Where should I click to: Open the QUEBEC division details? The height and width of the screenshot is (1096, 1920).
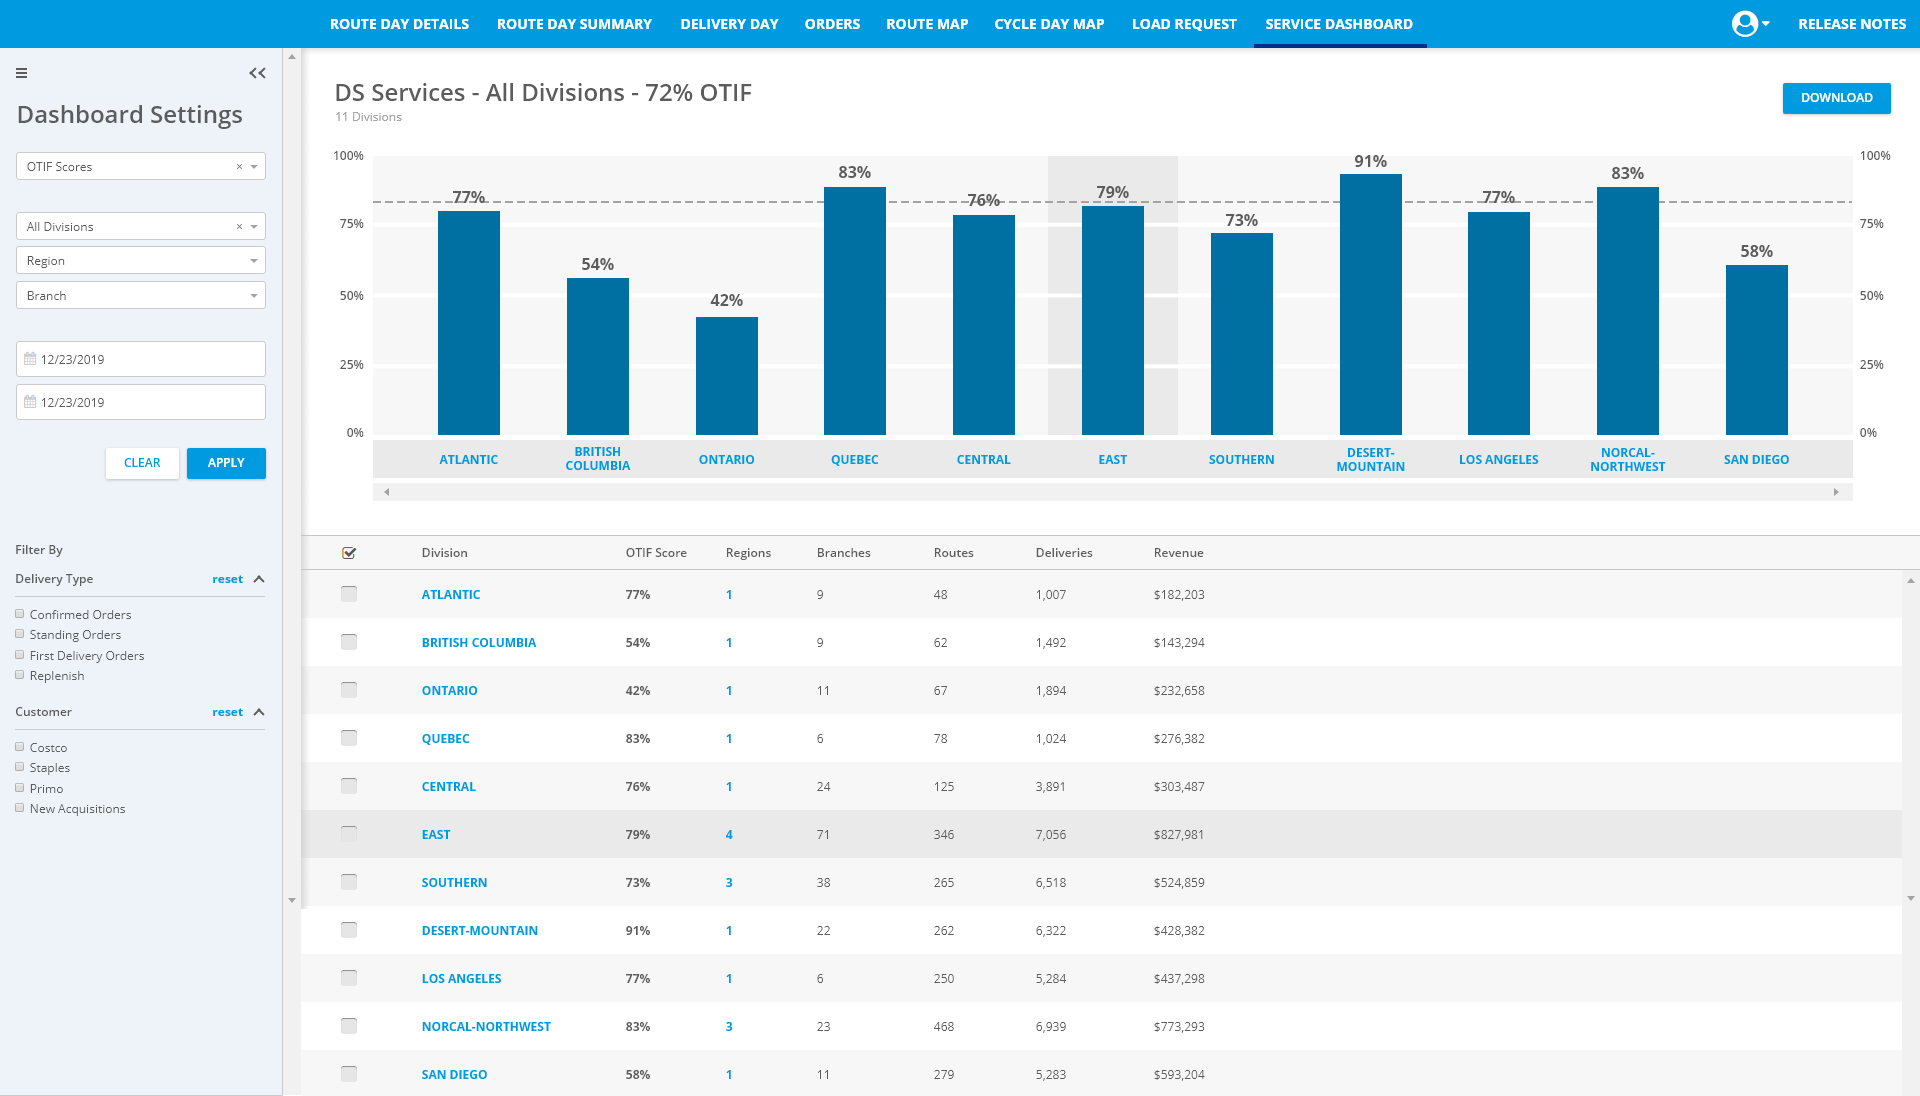(445, 738)
